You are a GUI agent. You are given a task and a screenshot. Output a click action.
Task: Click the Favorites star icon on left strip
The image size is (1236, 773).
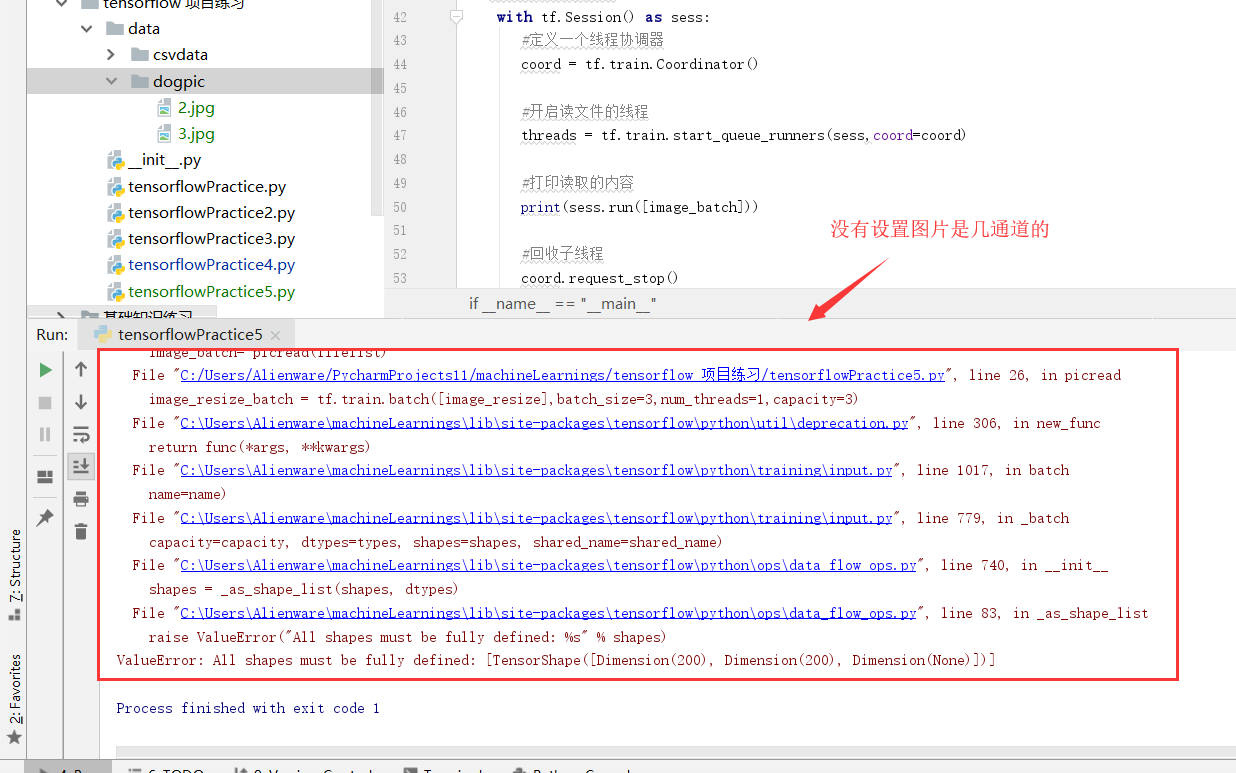[14, 738]
